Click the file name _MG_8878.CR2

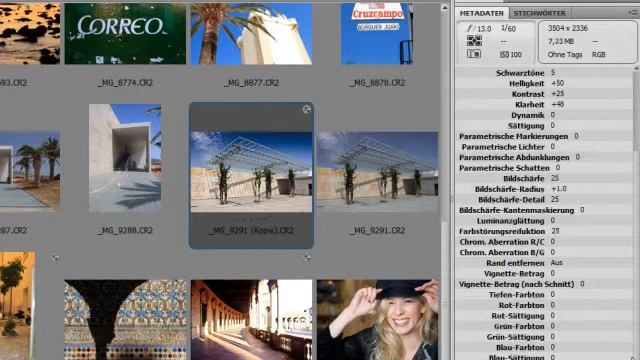coord(378,83)
